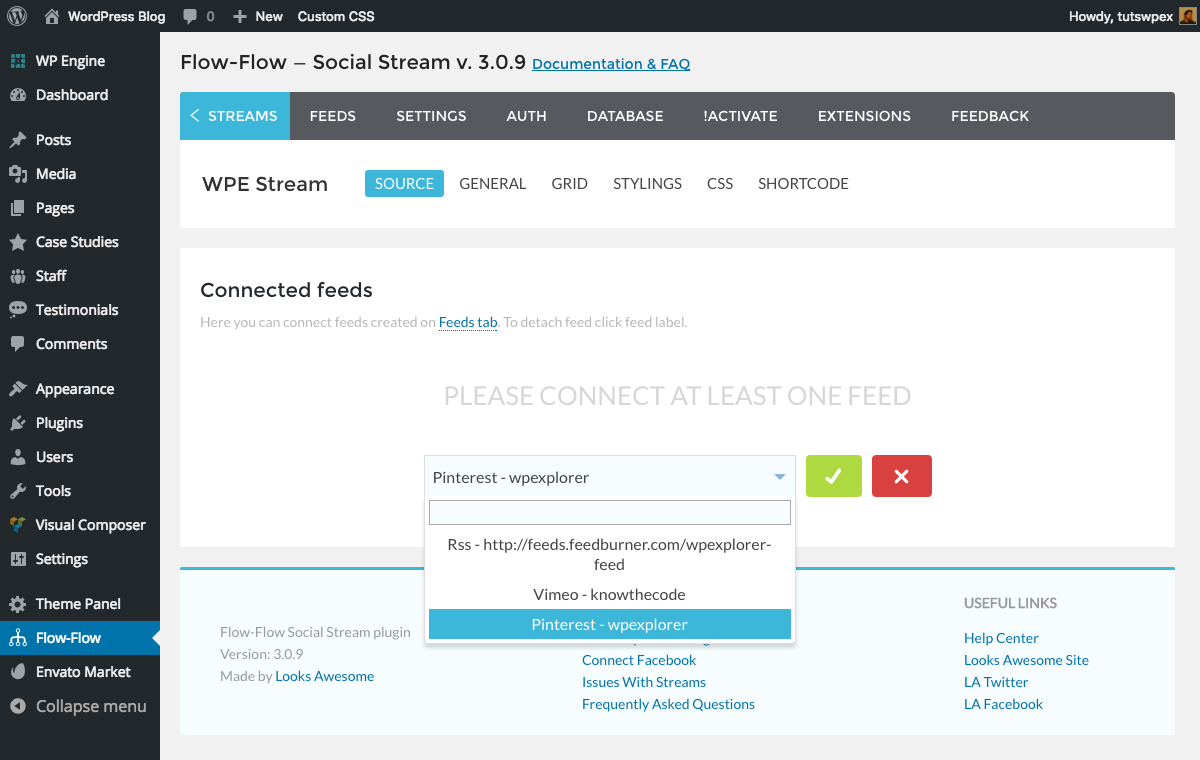Open the SETTINGS tab
Image resolution: width=1200 pixels, height=760 pixels.
[x=431, y=116]
